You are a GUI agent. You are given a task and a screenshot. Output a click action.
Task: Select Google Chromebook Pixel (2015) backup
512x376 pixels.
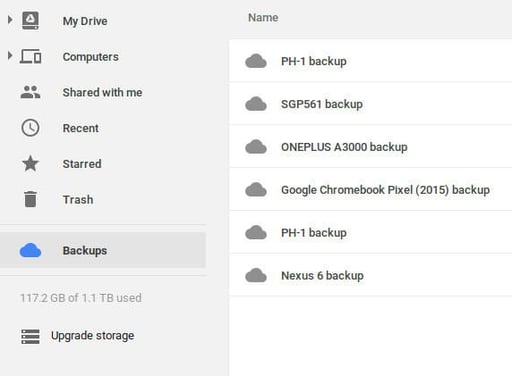[x=371, y=189]
